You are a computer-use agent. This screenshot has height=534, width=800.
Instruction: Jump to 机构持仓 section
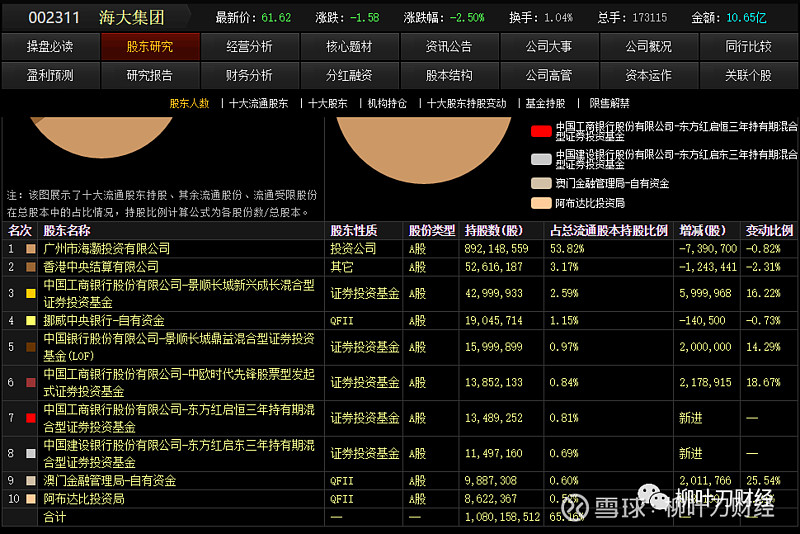[x=387, y=104]
